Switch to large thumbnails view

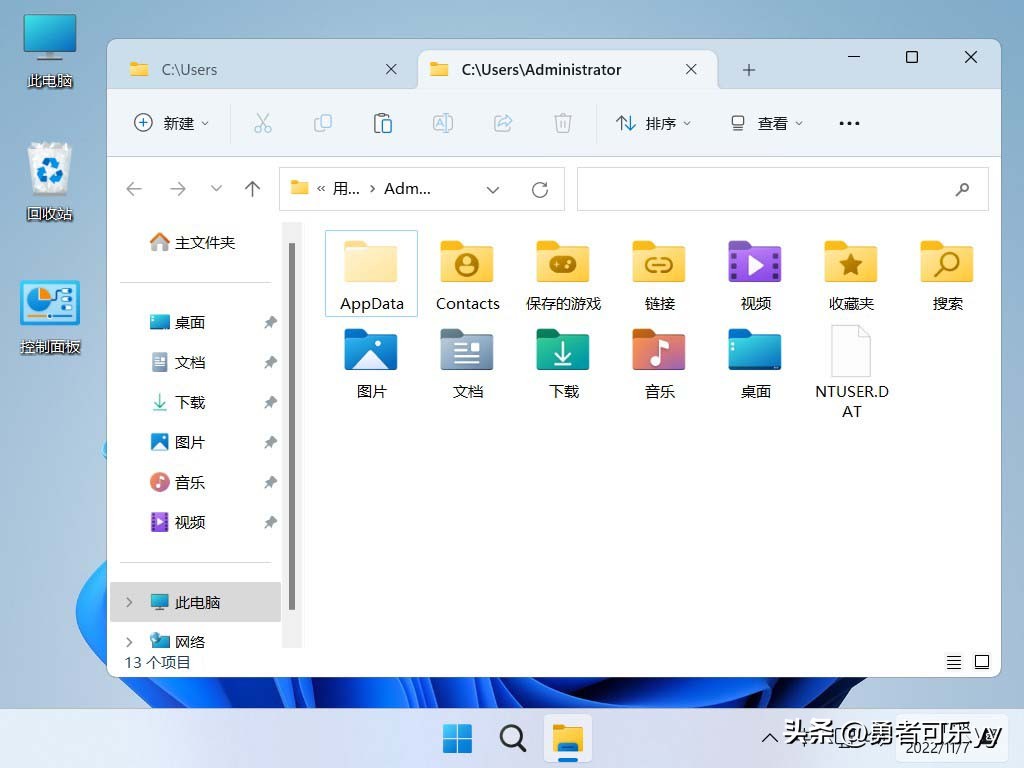(982, 661)
